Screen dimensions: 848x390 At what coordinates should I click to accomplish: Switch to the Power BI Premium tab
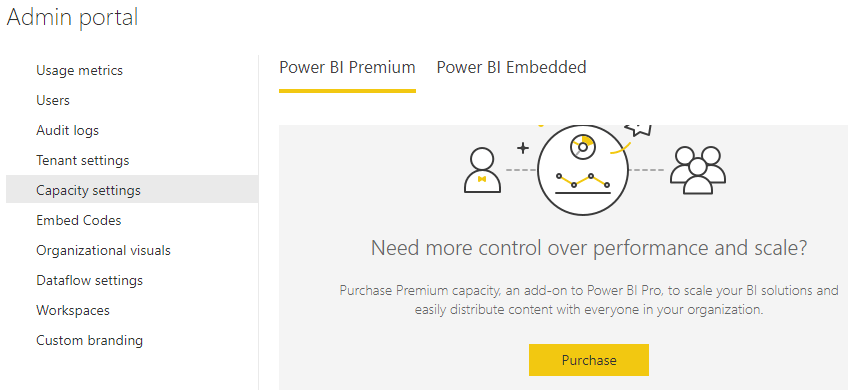pos(347,68)
